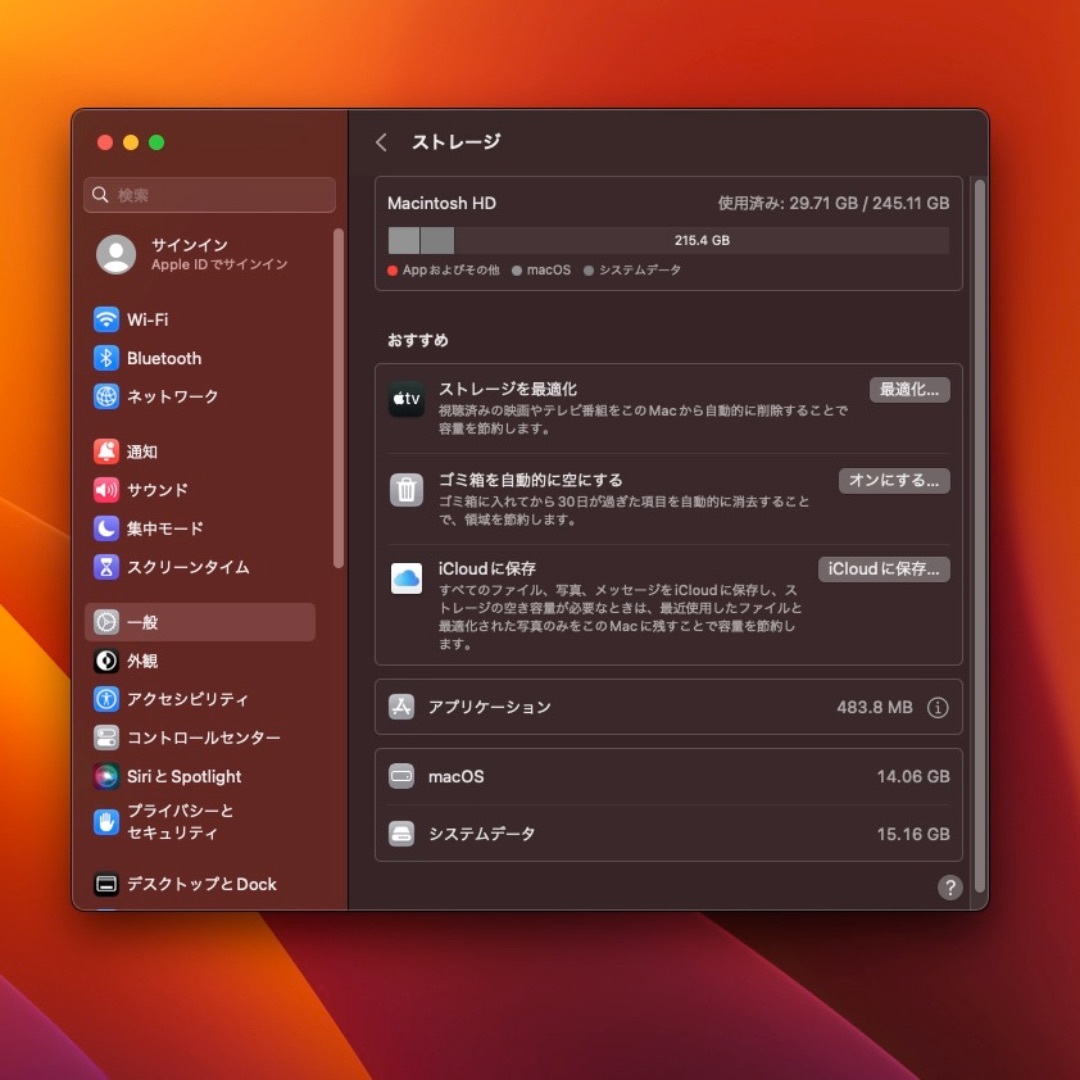Click the green zoom window button
This screenshot has height=1080, width=1080.
pyautogui.click(x=157, y=143)
